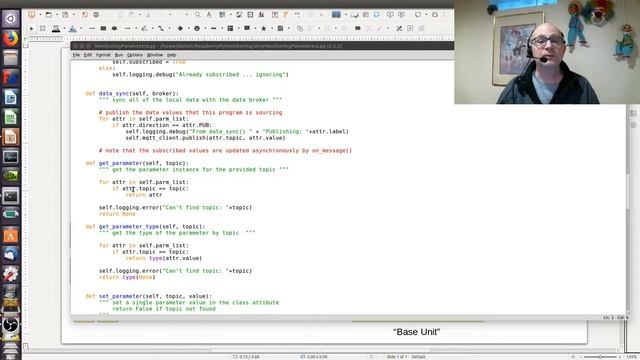Screen dimensions: 640x360
Task: Open the Edit menu in IDLE editor
Action: 87,55
